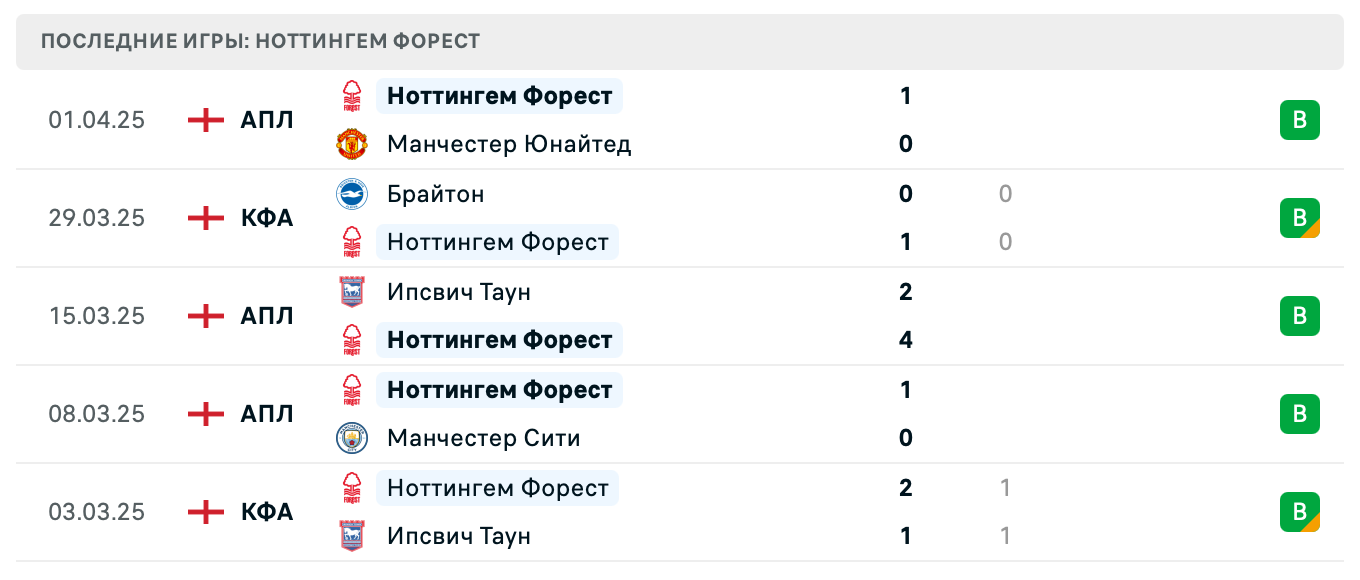
Task: Click the В result badge for the Manchester City match
Action: tap(1300, 414)
